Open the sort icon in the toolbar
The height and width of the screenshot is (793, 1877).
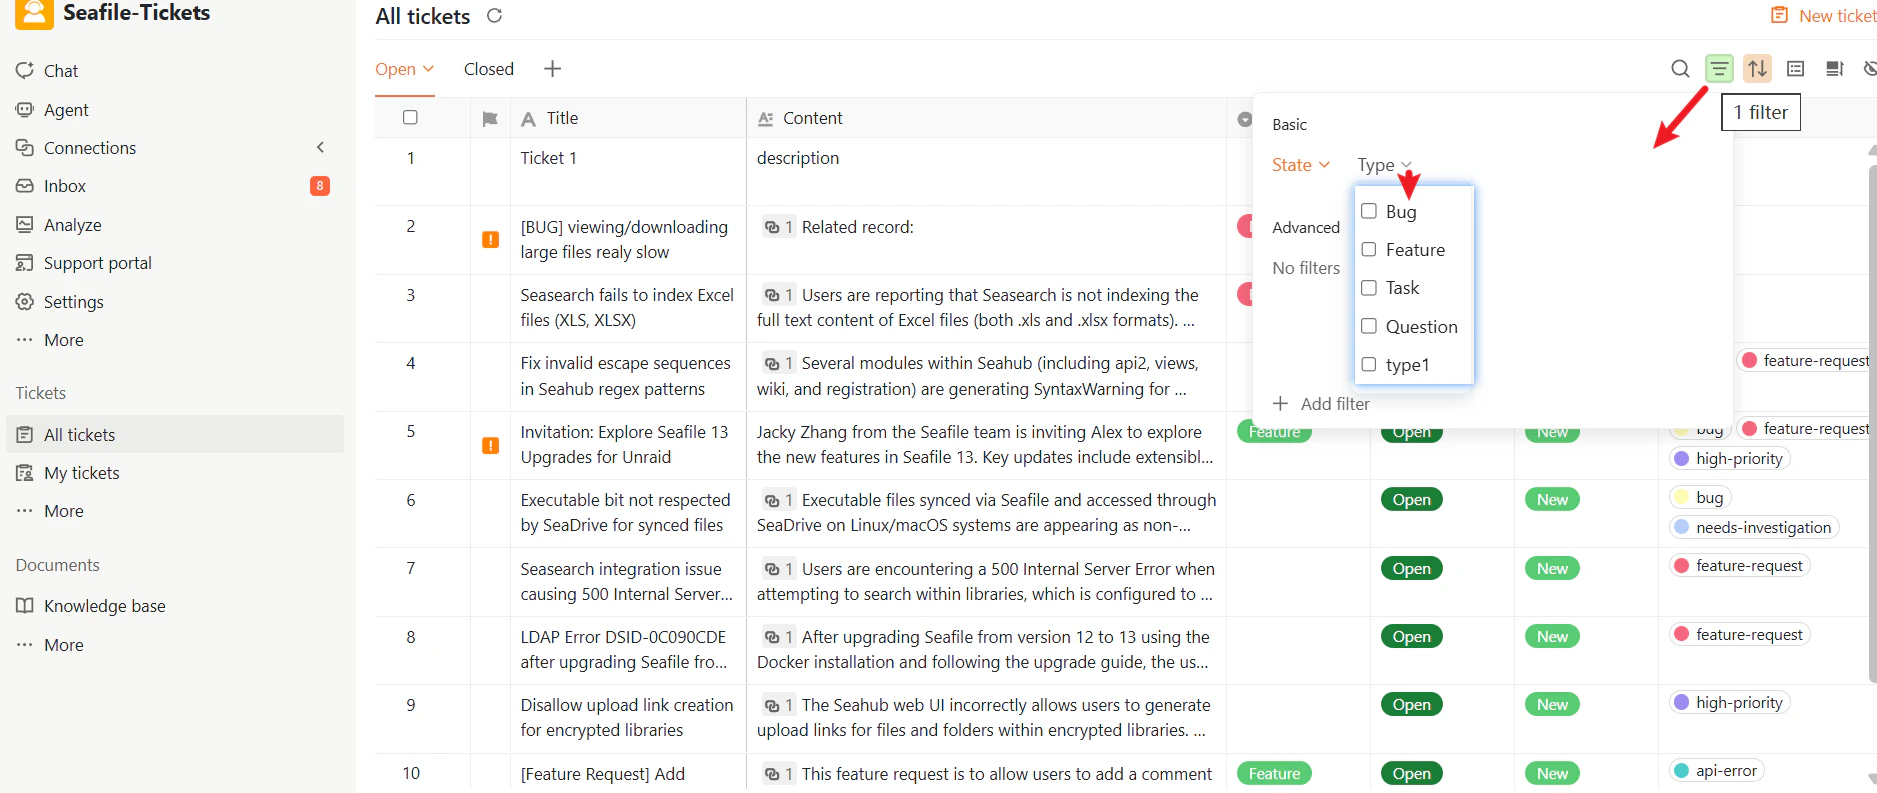1757,69
